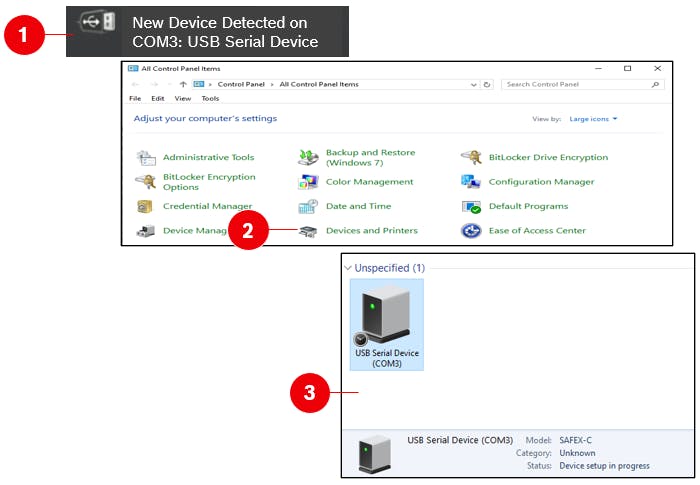
Task: Open the Tools menu
Action: (x=210, y=99)
